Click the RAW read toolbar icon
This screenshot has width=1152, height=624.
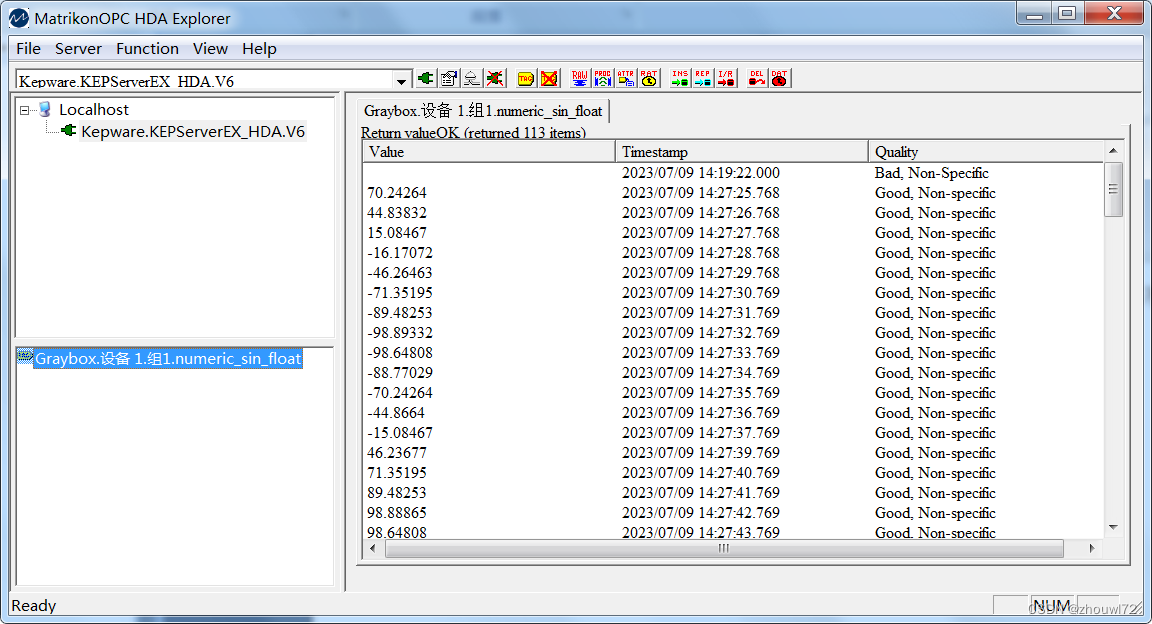point(580,79)
